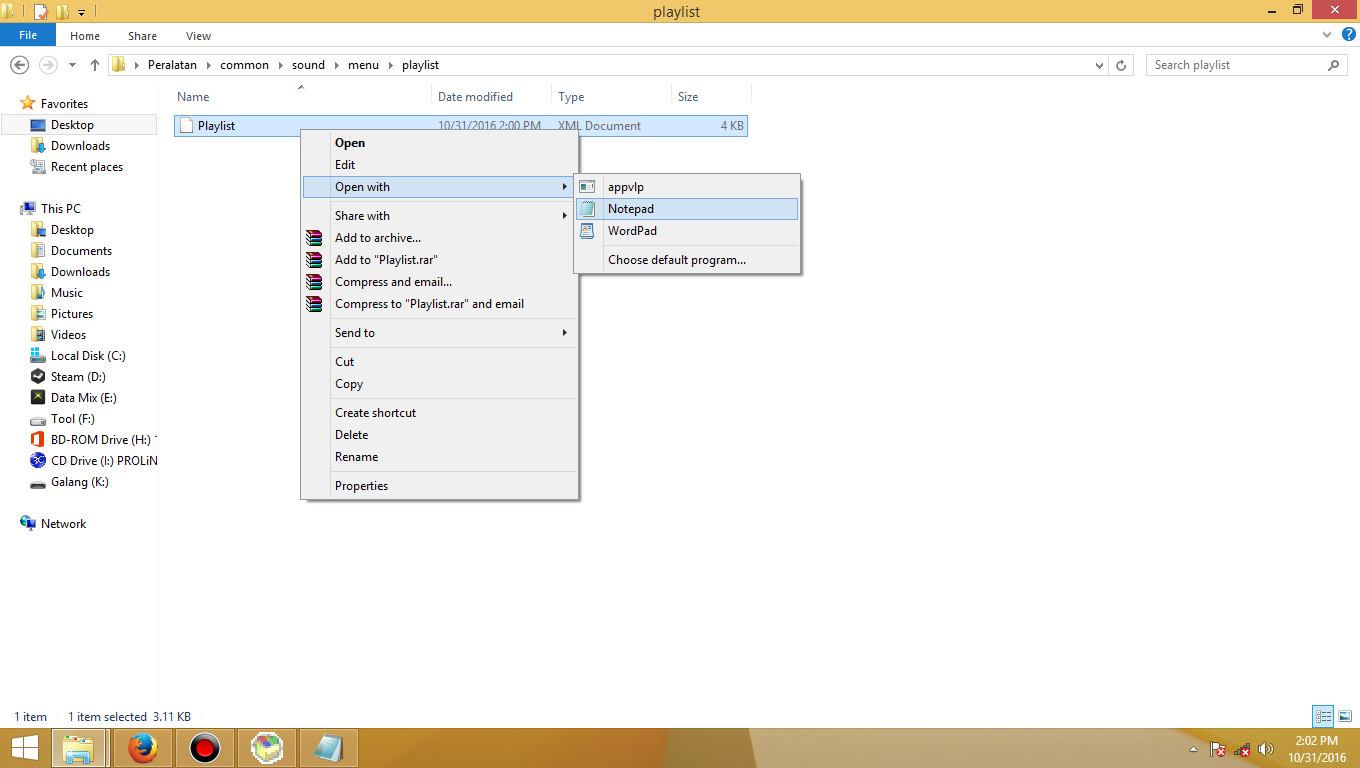Select Compress to "Playlist.rar" and email
The width and height of the screenshot is (1360, 768).
[x=440, y=304]
